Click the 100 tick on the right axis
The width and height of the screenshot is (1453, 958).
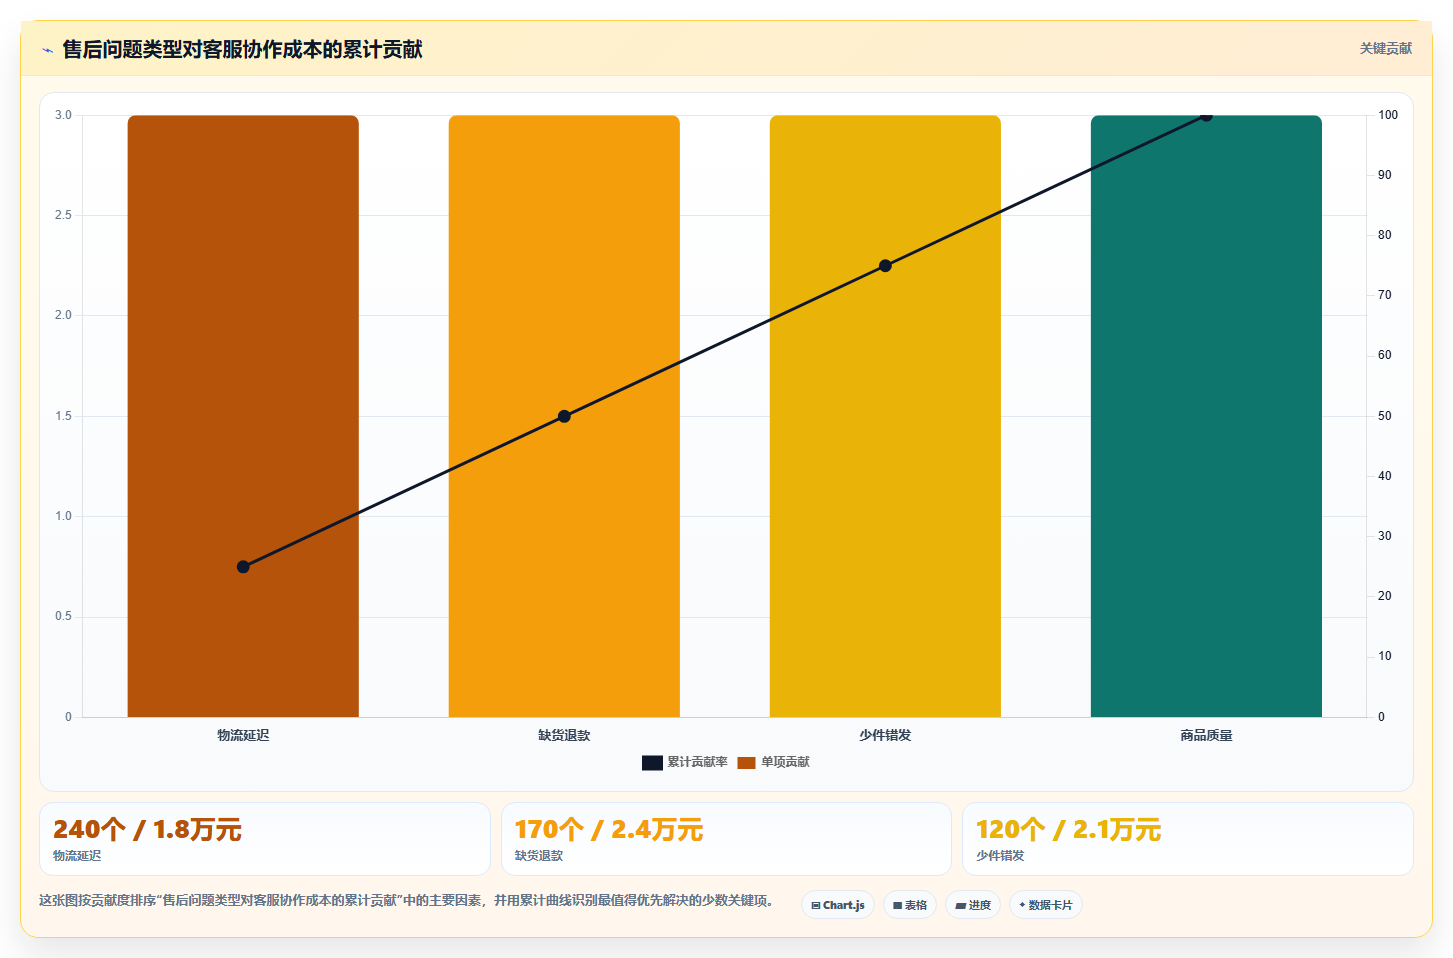pyautogui.click(x=1388, y=115)
